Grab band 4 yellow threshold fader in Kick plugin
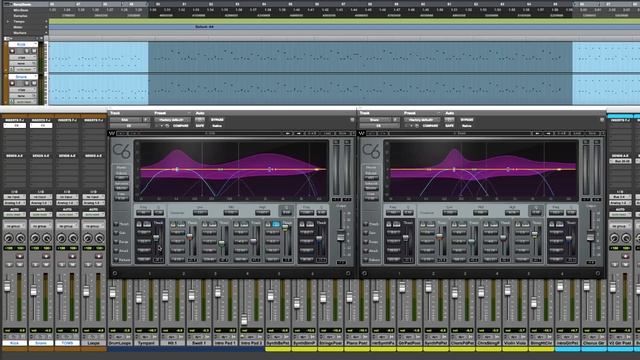Screen dimensions: 640x360 pyautogui.click(x=285, y=228)
